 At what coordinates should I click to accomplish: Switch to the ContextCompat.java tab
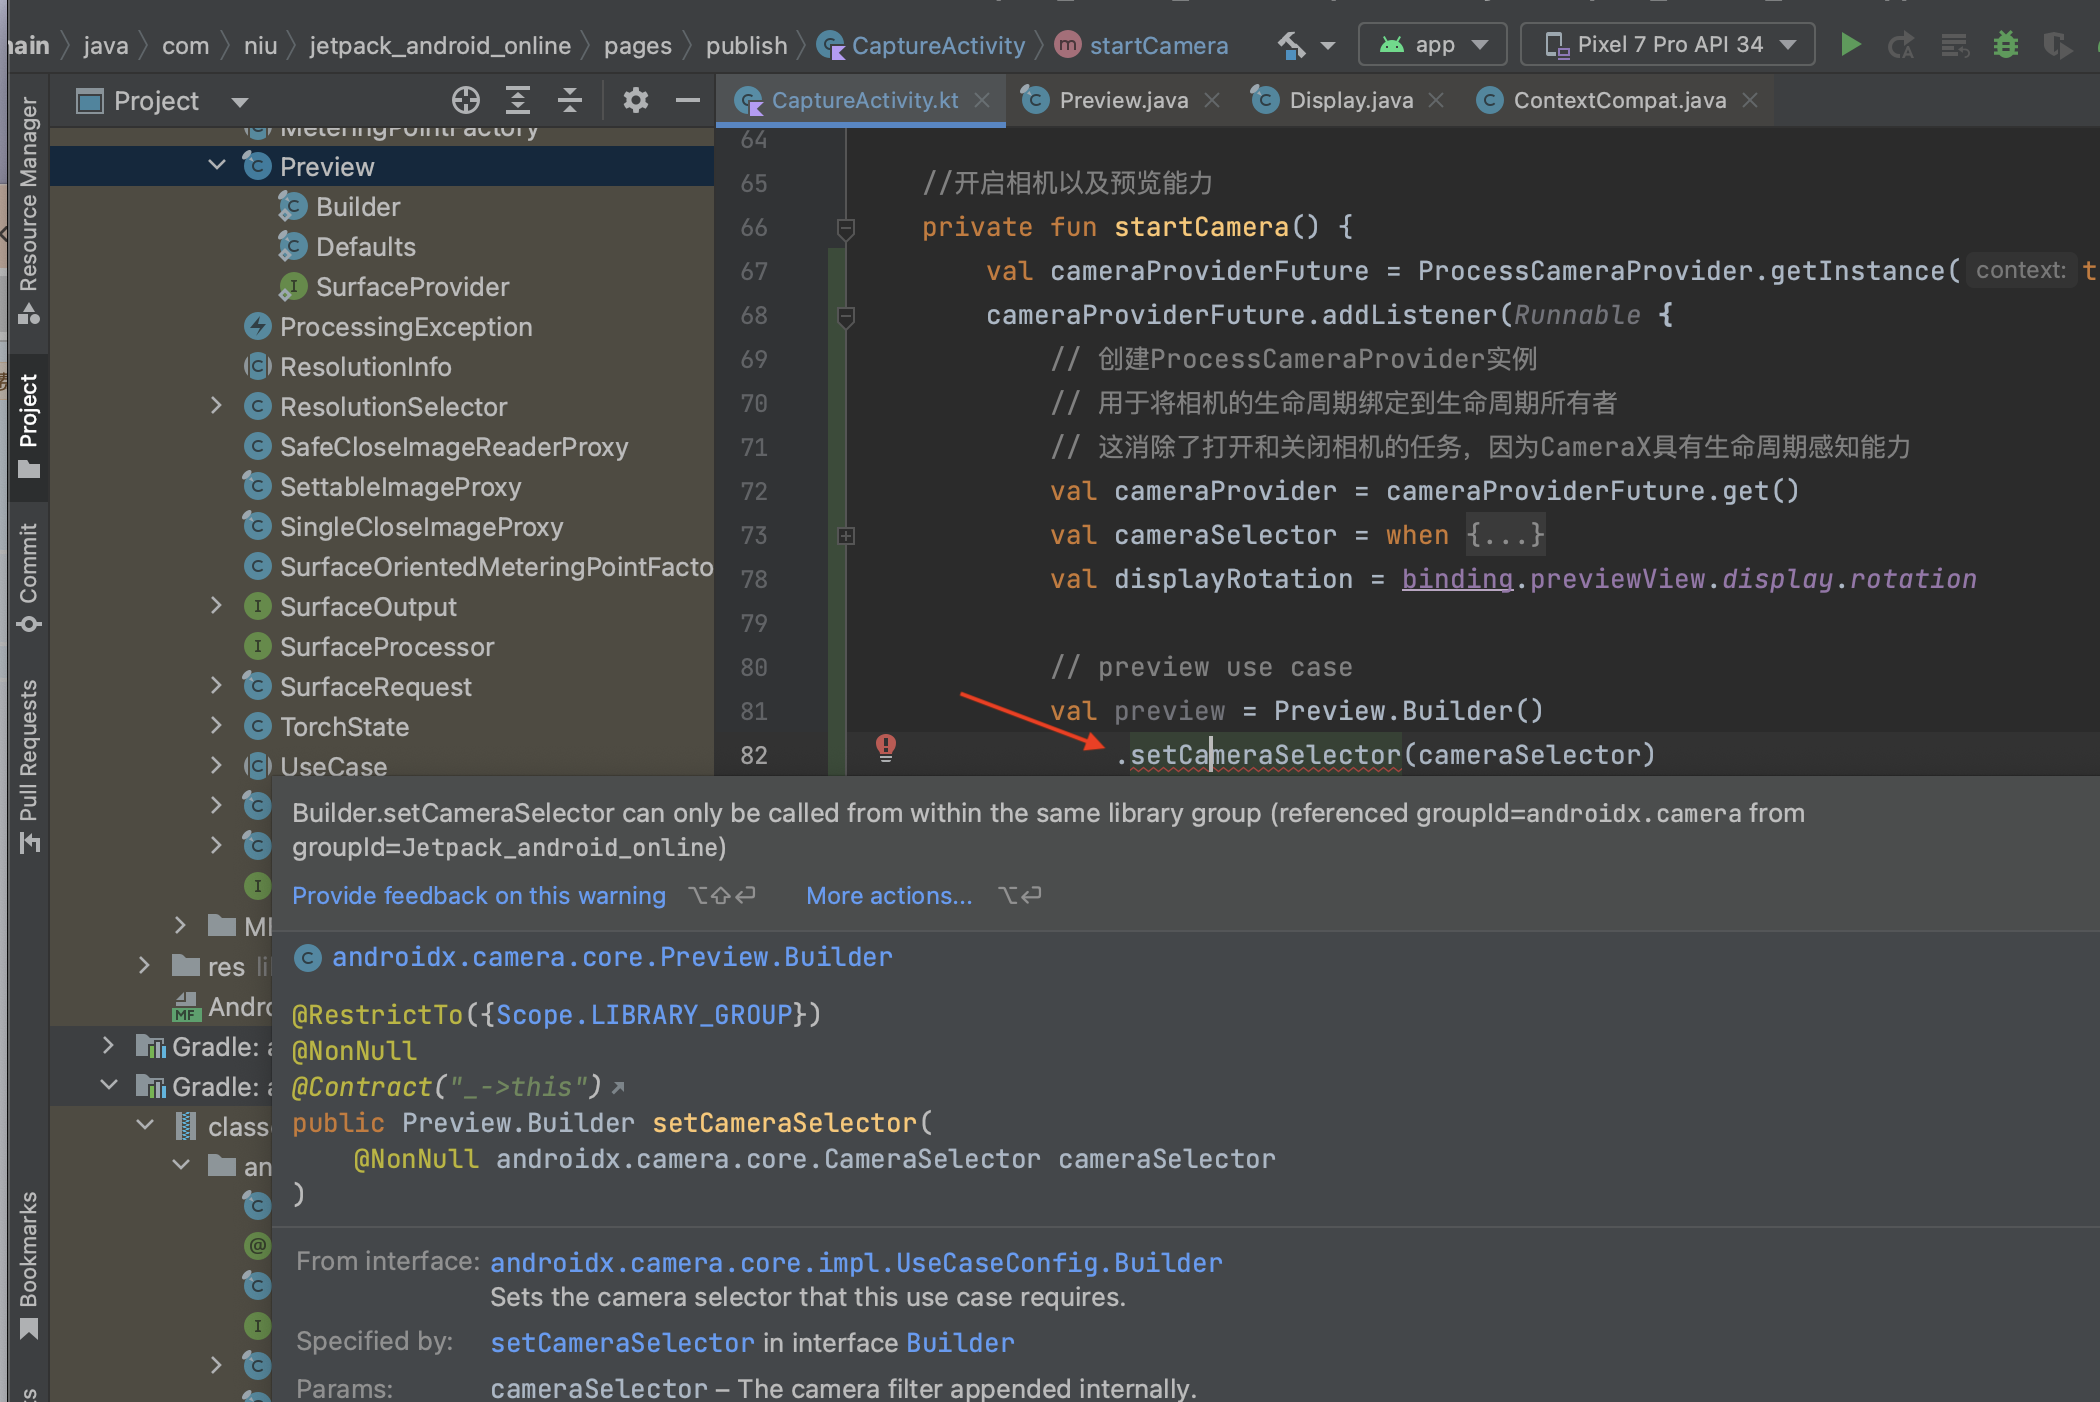(1618, 100)
